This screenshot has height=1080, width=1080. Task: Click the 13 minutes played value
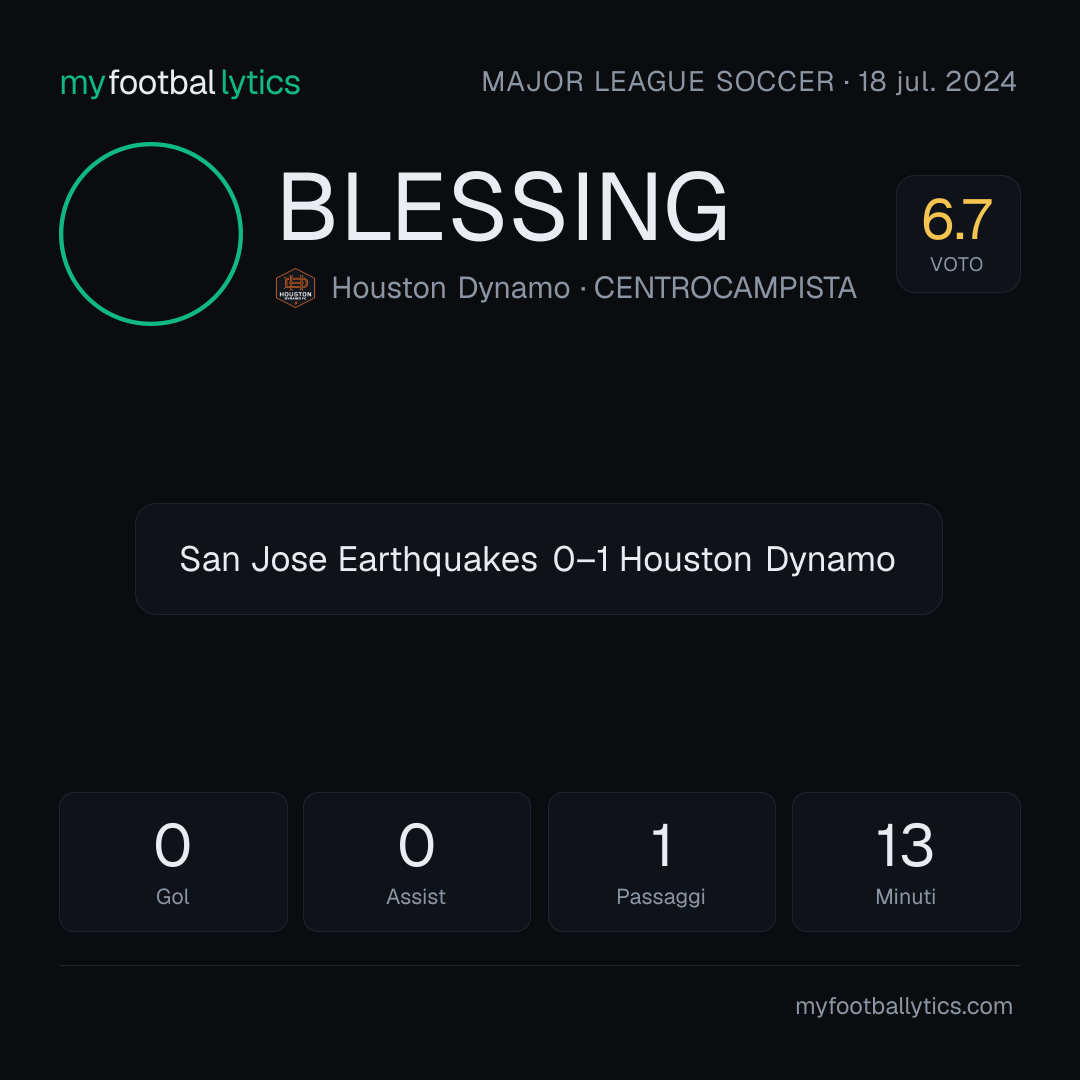[905, 845]
